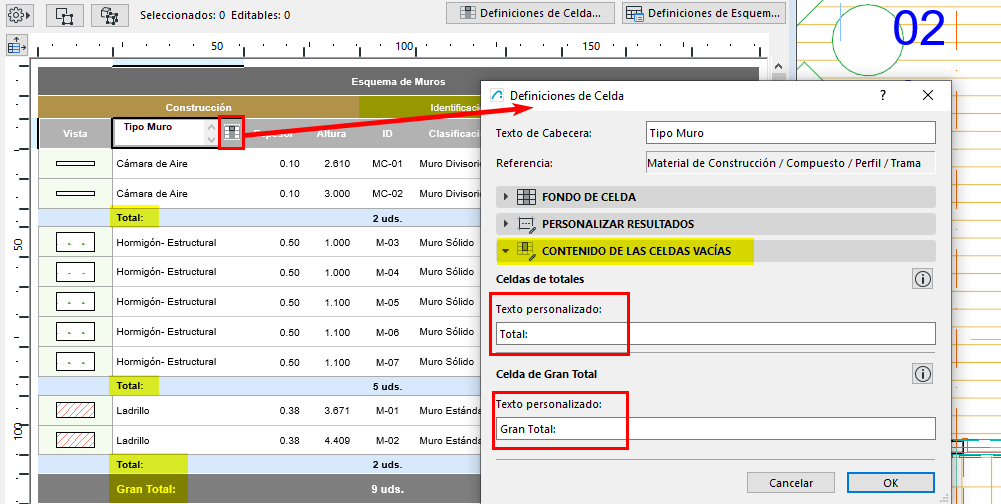Click the Total: custom text field
The height and width of the screenshot is (504, 1001).
[x=716, y=333]
